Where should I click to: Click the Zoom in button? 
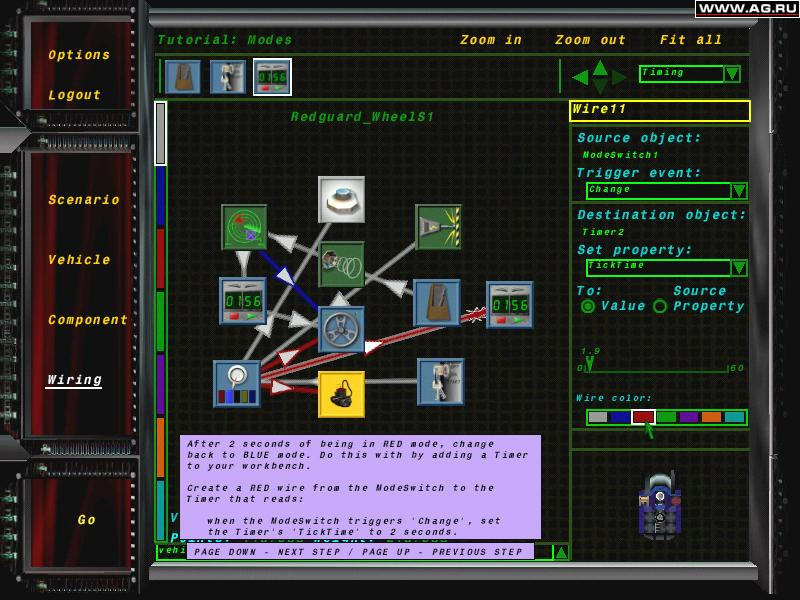click(491, 40)
